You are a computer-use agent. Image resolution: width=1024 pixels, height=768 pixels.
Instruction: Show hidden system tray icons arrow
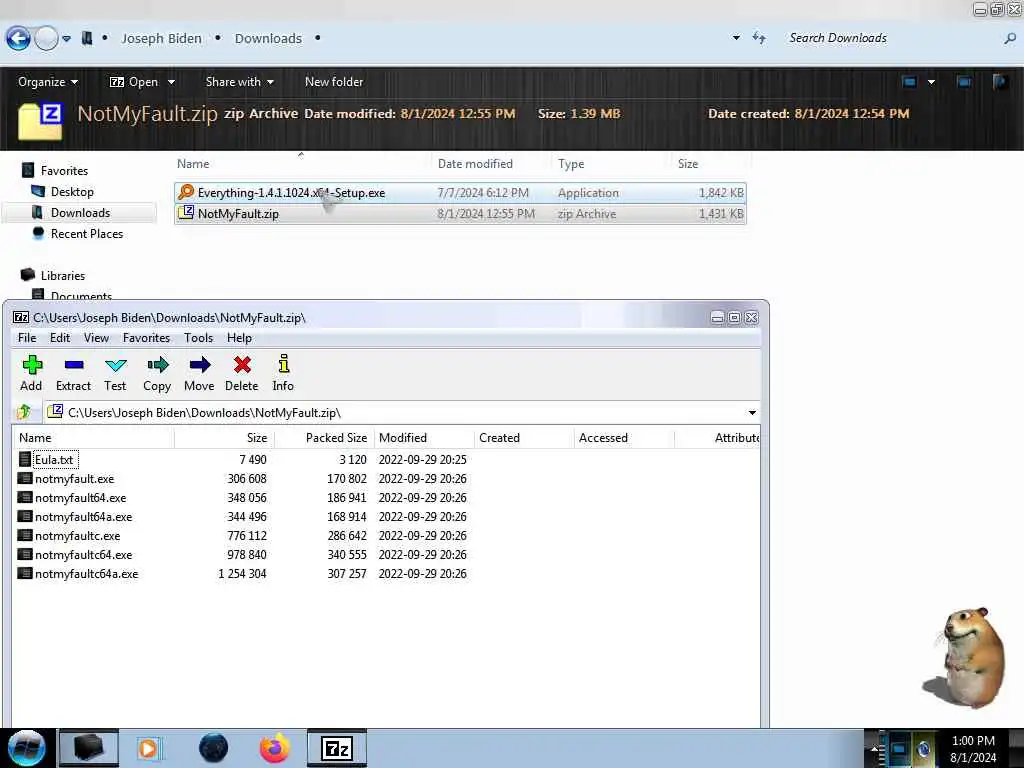pyautogui.click(x=874, y=748)
